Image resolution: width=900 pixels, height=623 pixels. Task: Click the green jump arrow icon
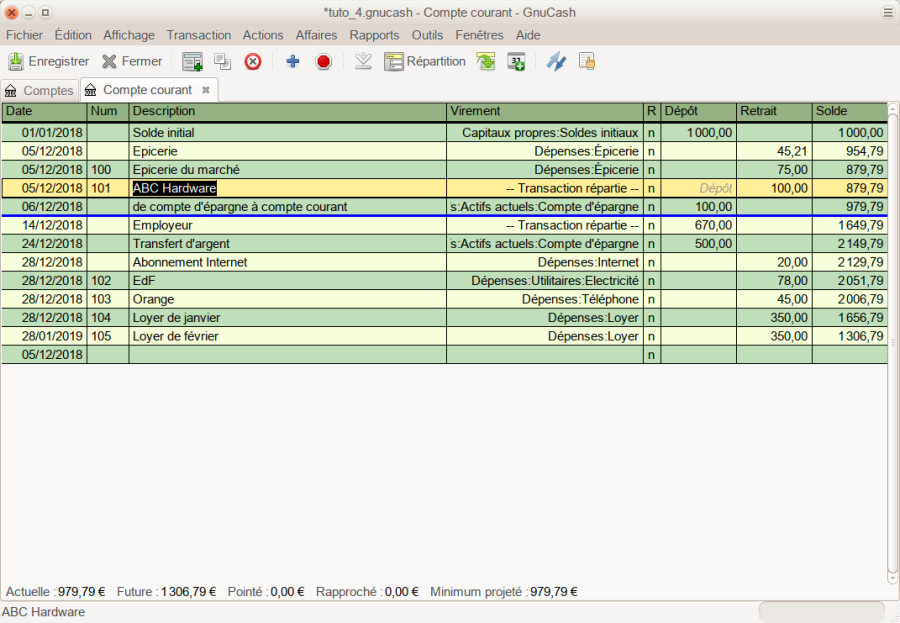point(486,61)
